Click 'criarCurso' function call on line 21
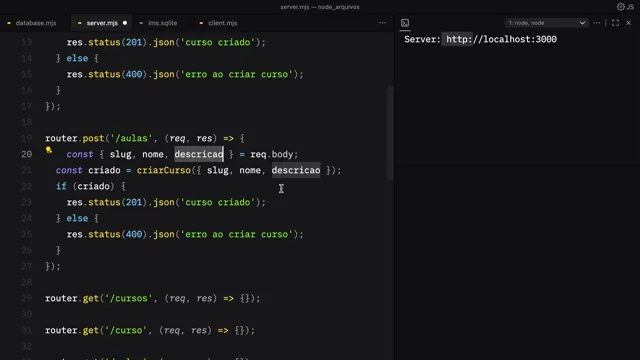 (164, 170)
